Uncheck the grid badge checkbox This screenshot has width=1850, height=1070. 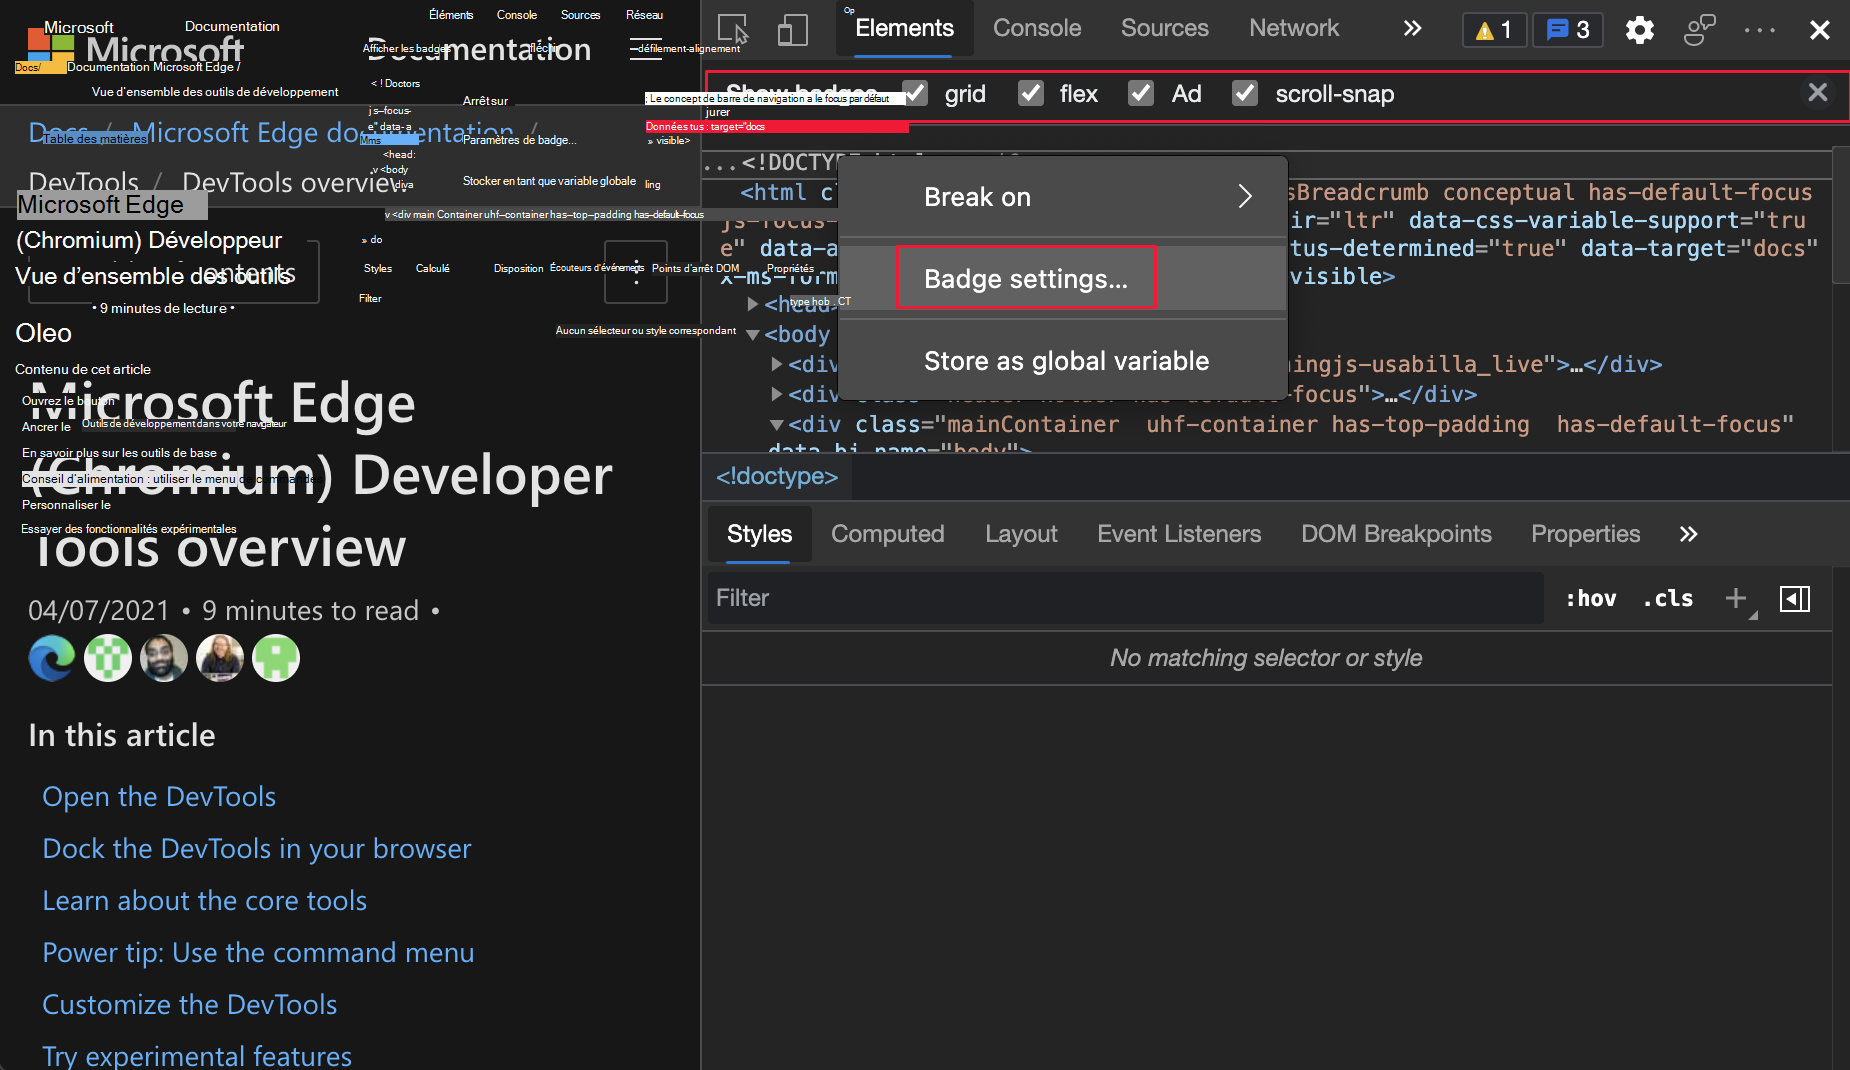[x=915, y=94]
